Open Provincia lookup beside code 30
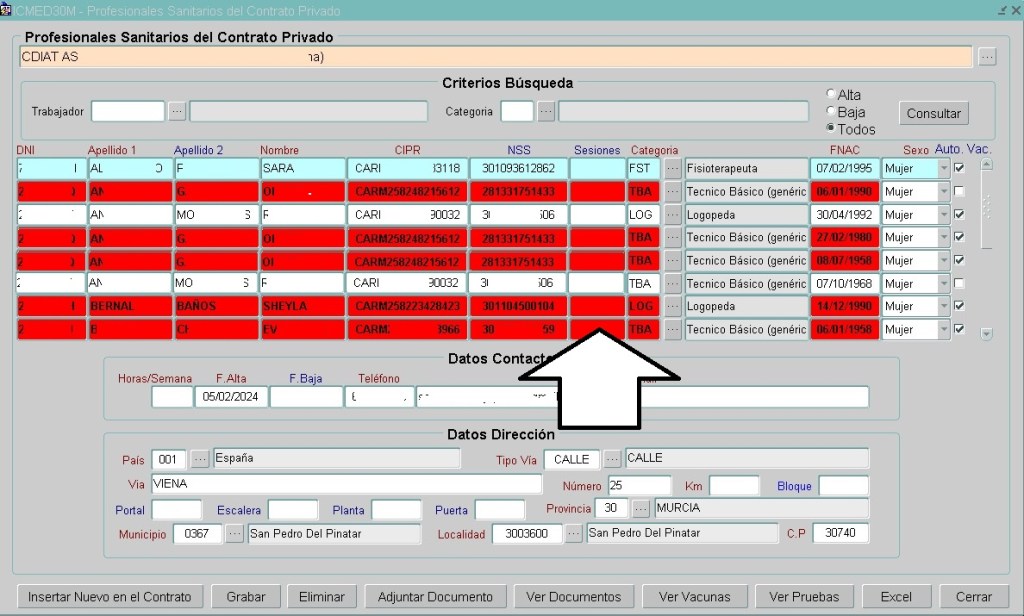 (x=641, y=508)
